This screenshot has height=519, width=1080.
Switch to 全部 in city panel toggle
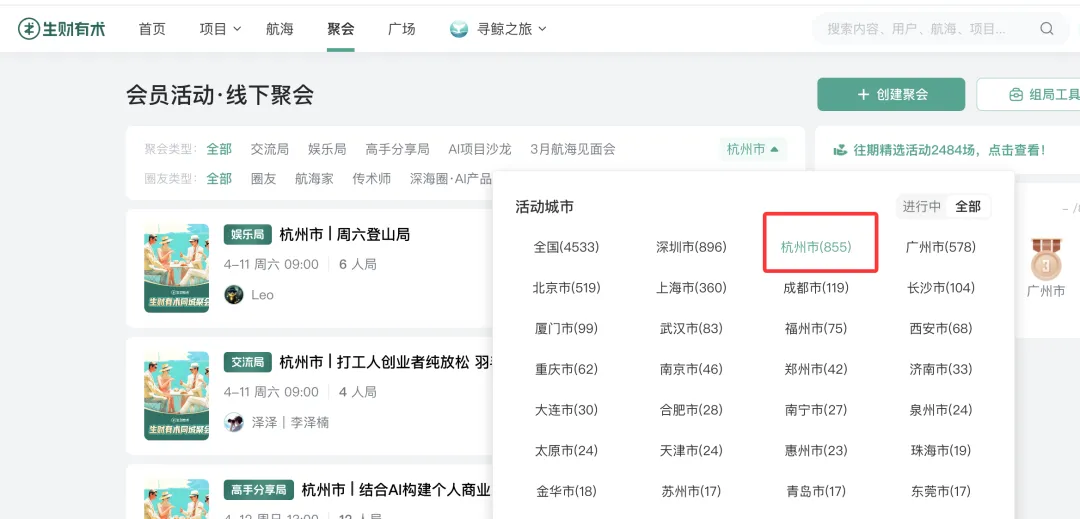(x=968, y=206)
